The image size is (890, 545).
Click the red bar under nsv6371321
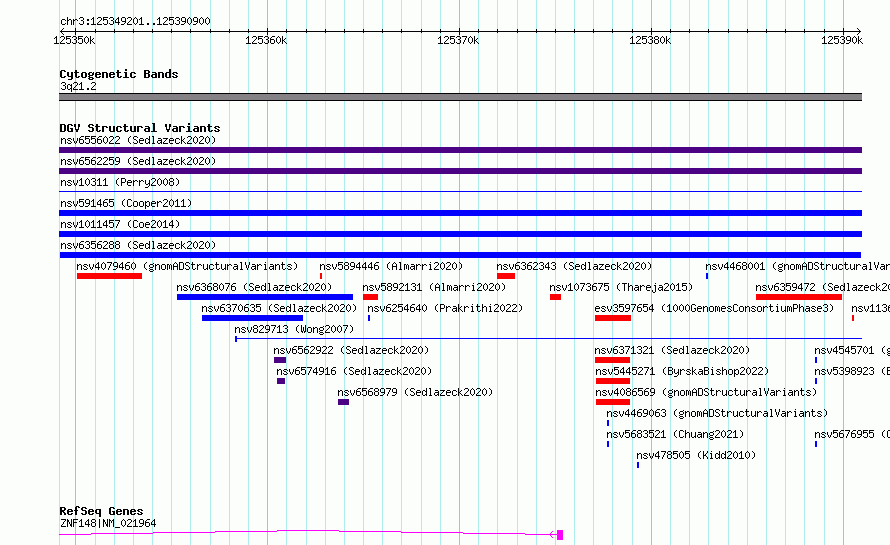pos(612,360)
